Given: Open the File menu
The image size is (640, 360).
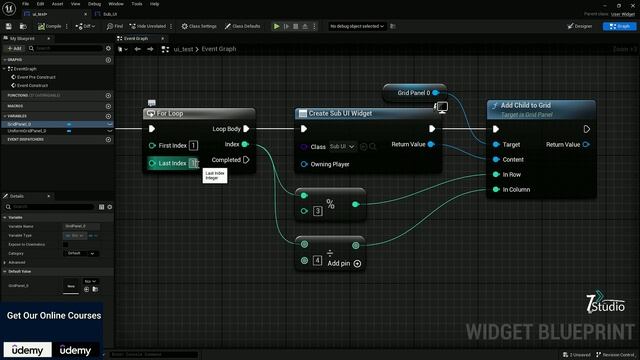Looking at the screenshot, I should (x=25, y=4).
